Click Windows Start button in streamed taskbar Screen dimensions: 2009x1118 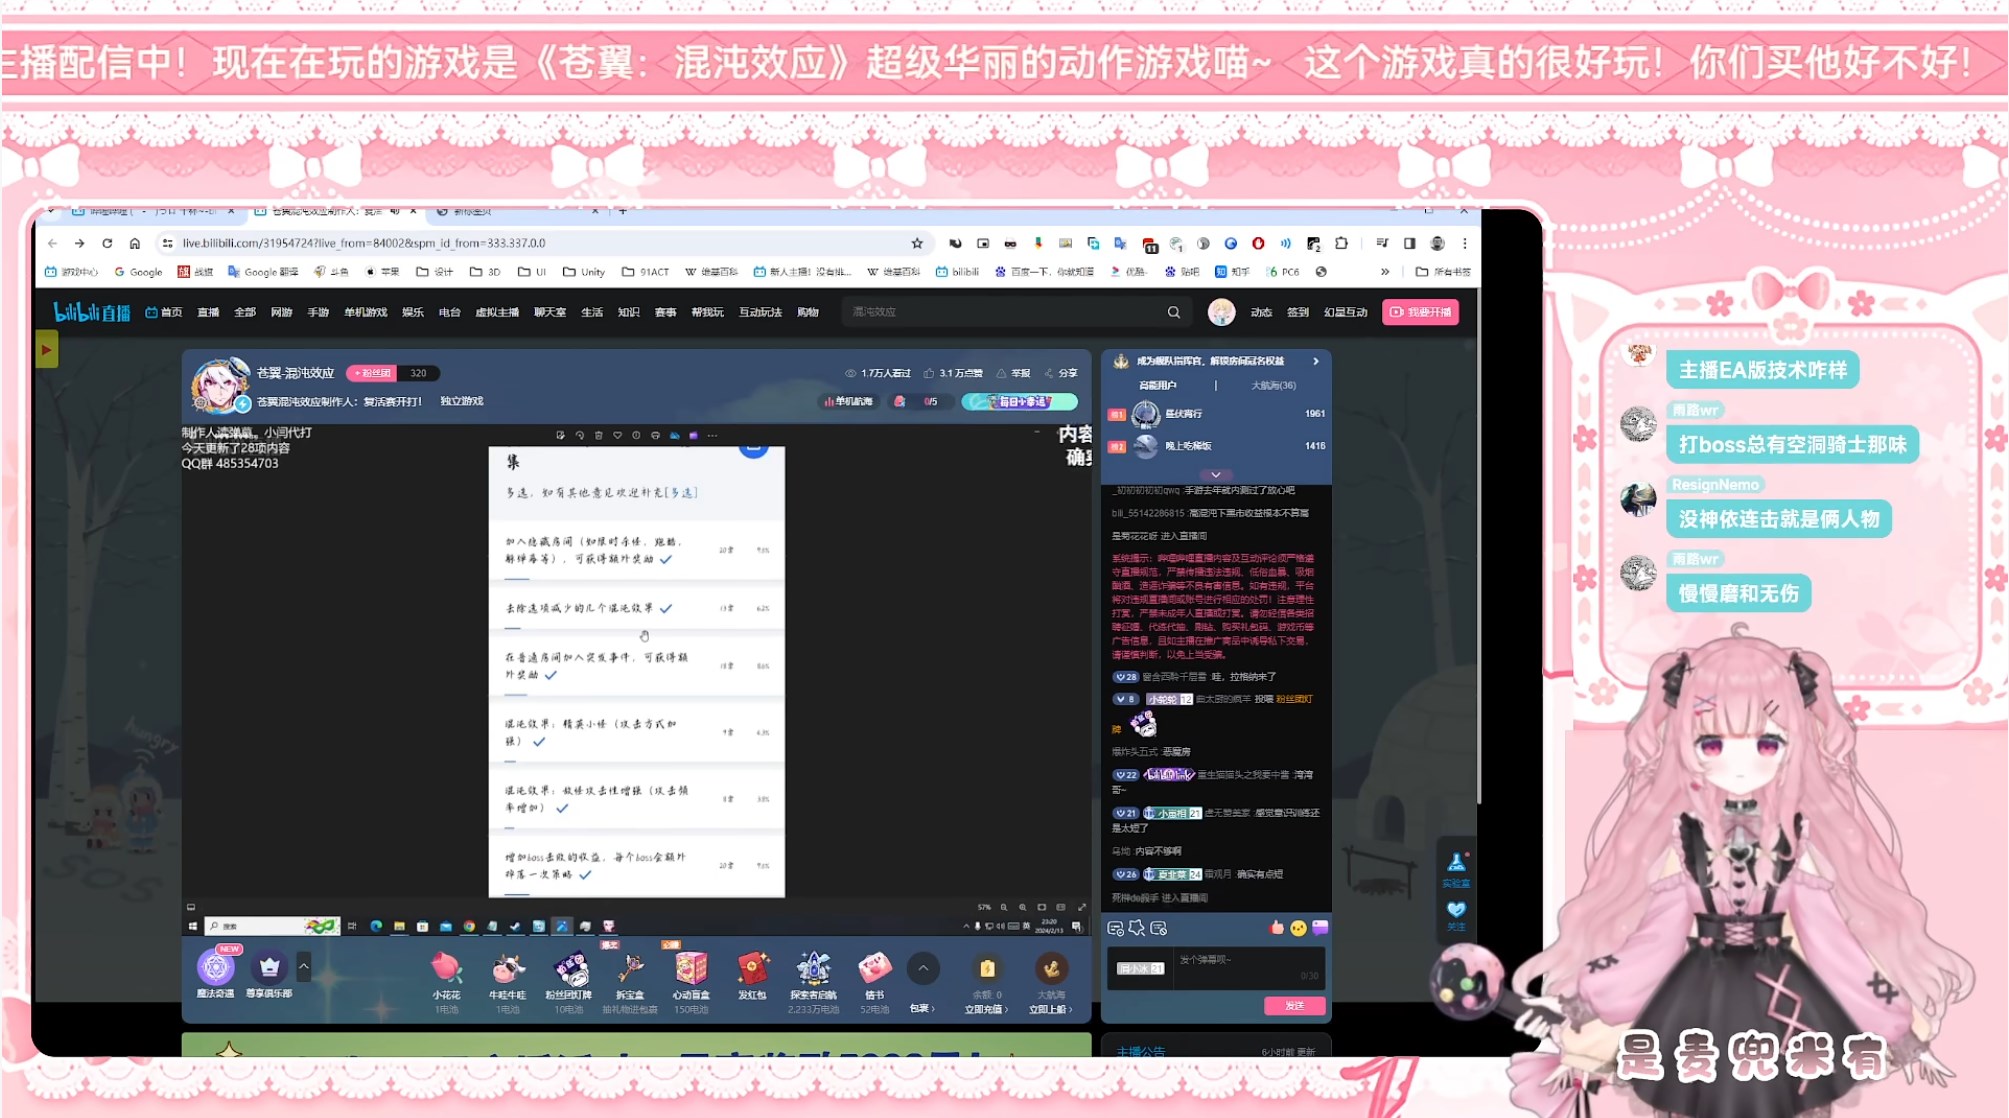tap(193, 926)
